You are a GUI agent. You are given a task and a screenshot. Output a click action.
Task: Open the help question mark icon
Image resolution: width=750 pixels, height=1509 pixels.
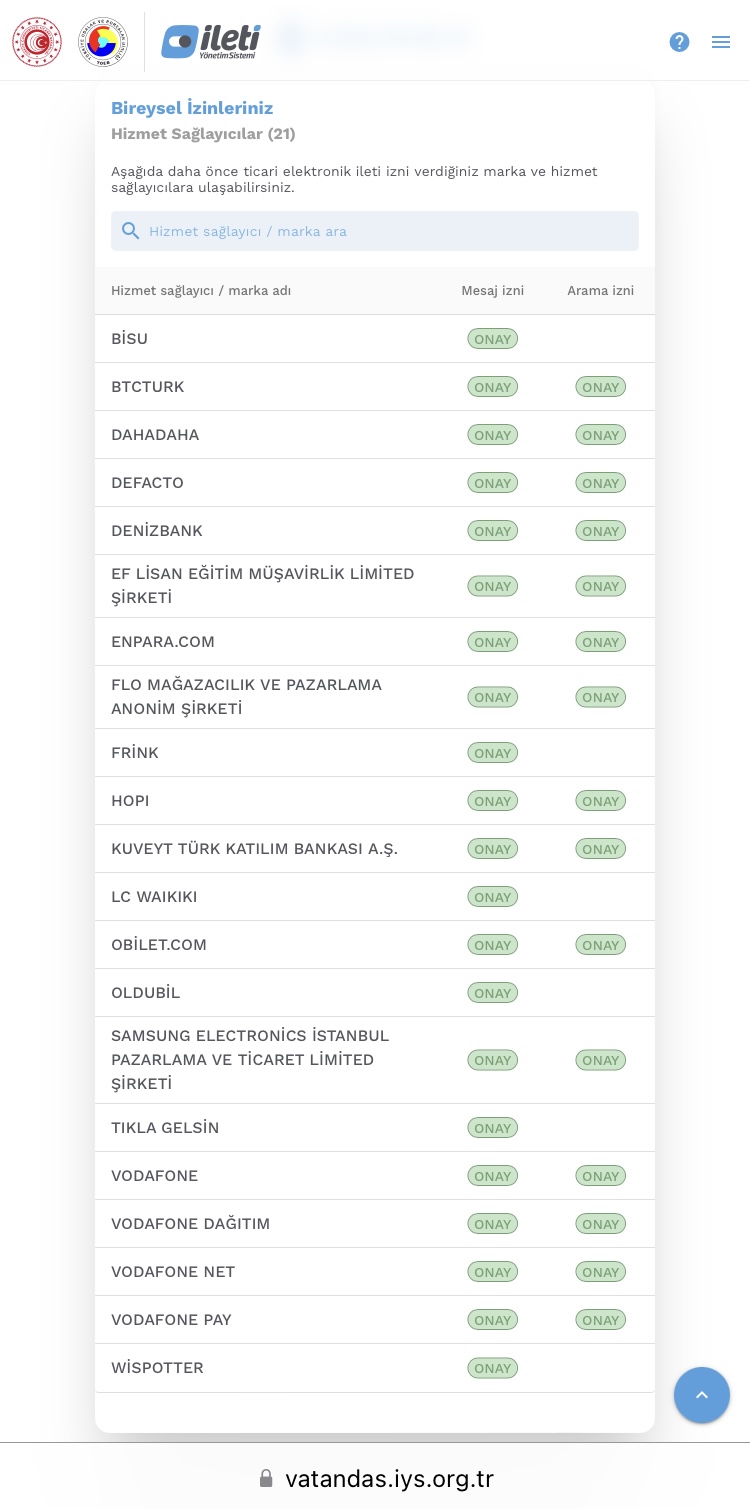pos(679,42)
